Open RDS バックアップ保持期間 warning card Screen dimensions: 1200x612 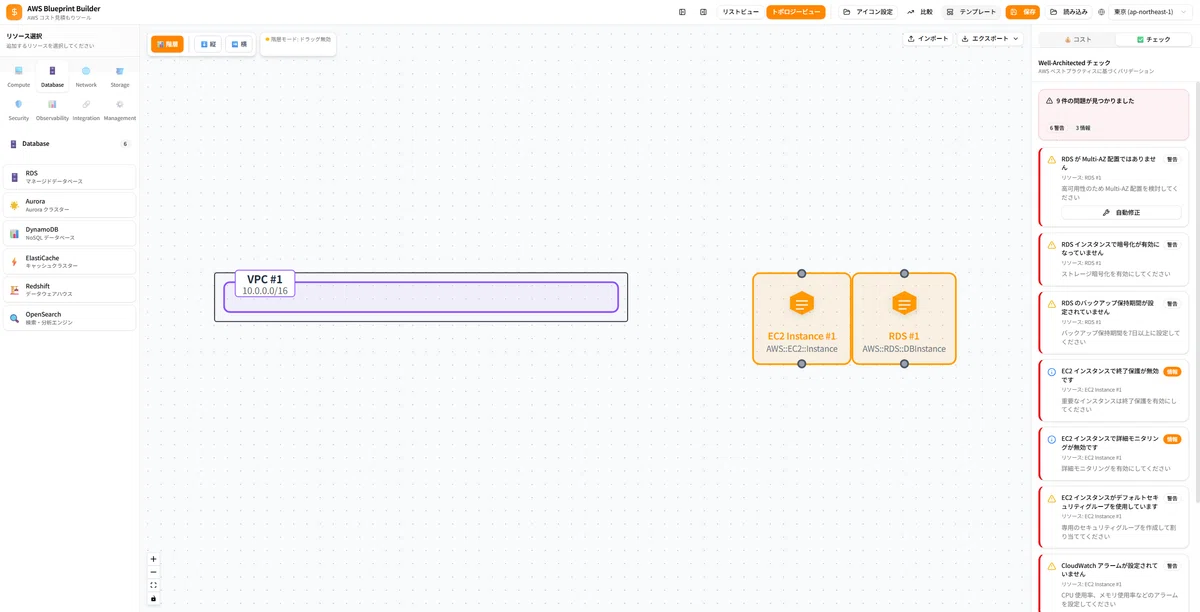tap(1115, 322)
